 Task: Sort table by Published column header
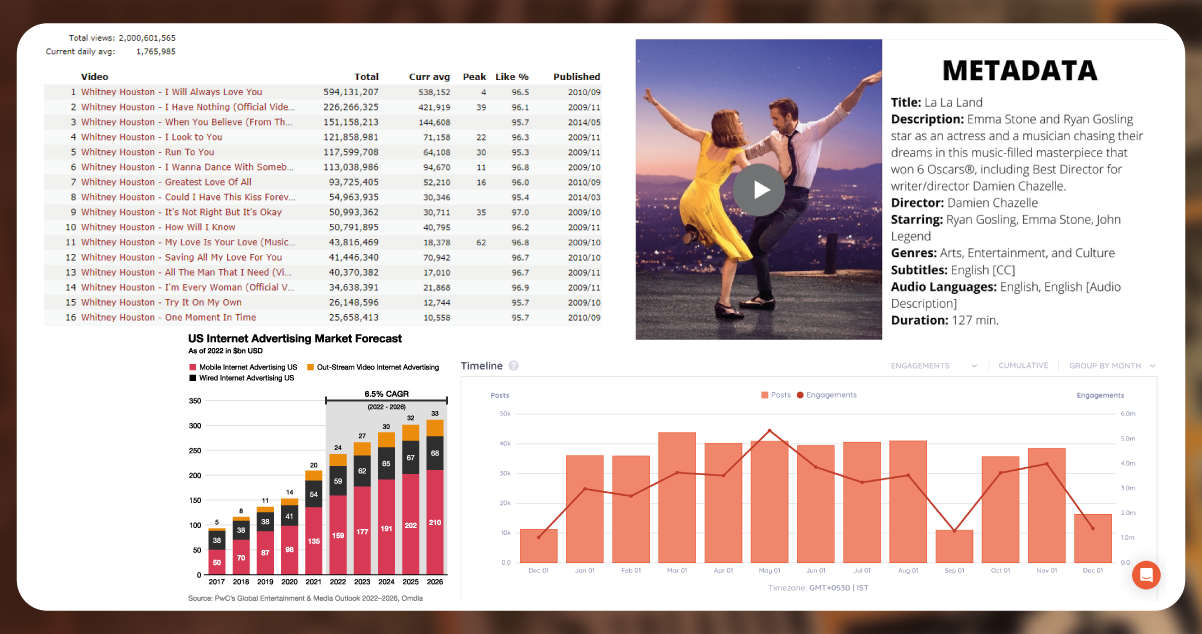coord(577,77)
